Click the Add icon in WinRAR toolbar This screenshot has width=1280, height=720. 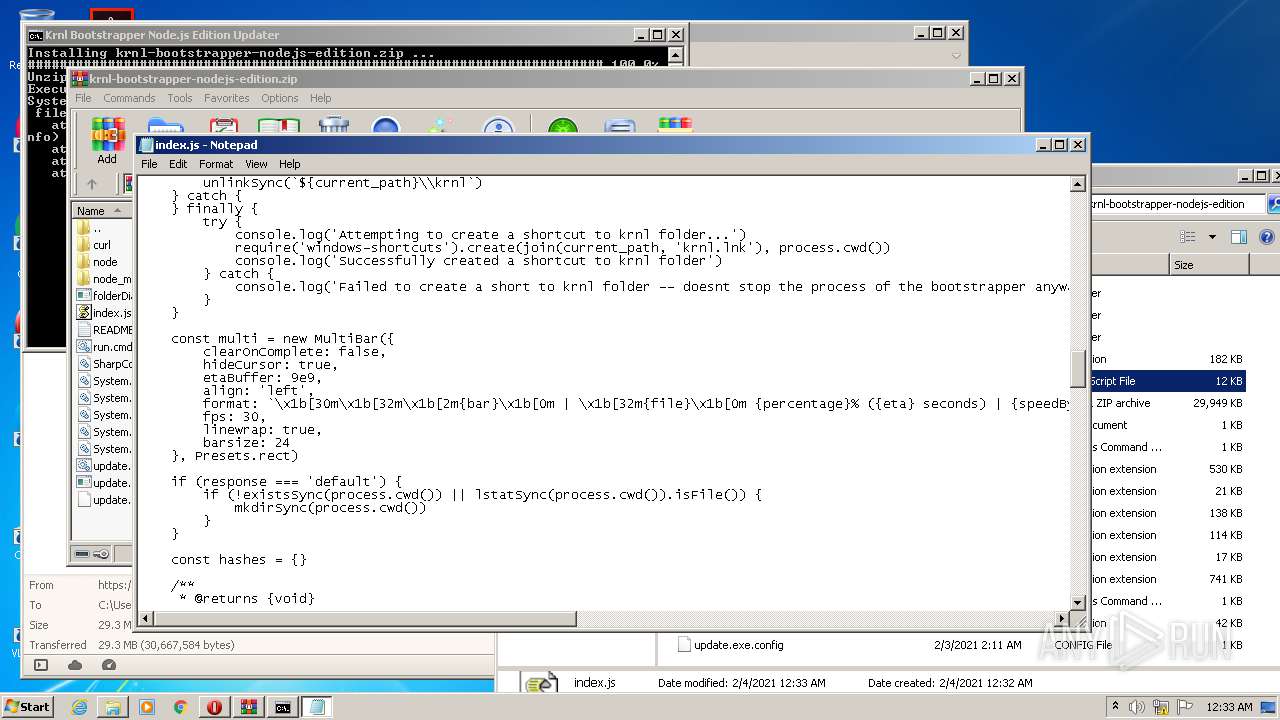pos(106,141)
